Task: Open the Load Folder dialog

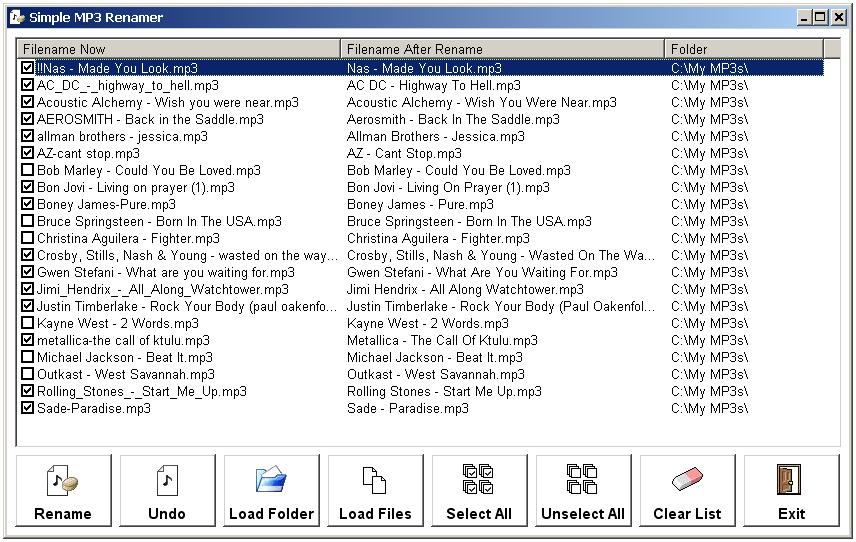Action: (x=271, y=491)
